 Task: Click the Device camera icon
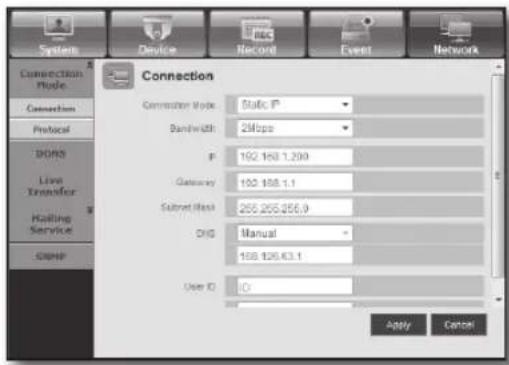coord(157,27)
